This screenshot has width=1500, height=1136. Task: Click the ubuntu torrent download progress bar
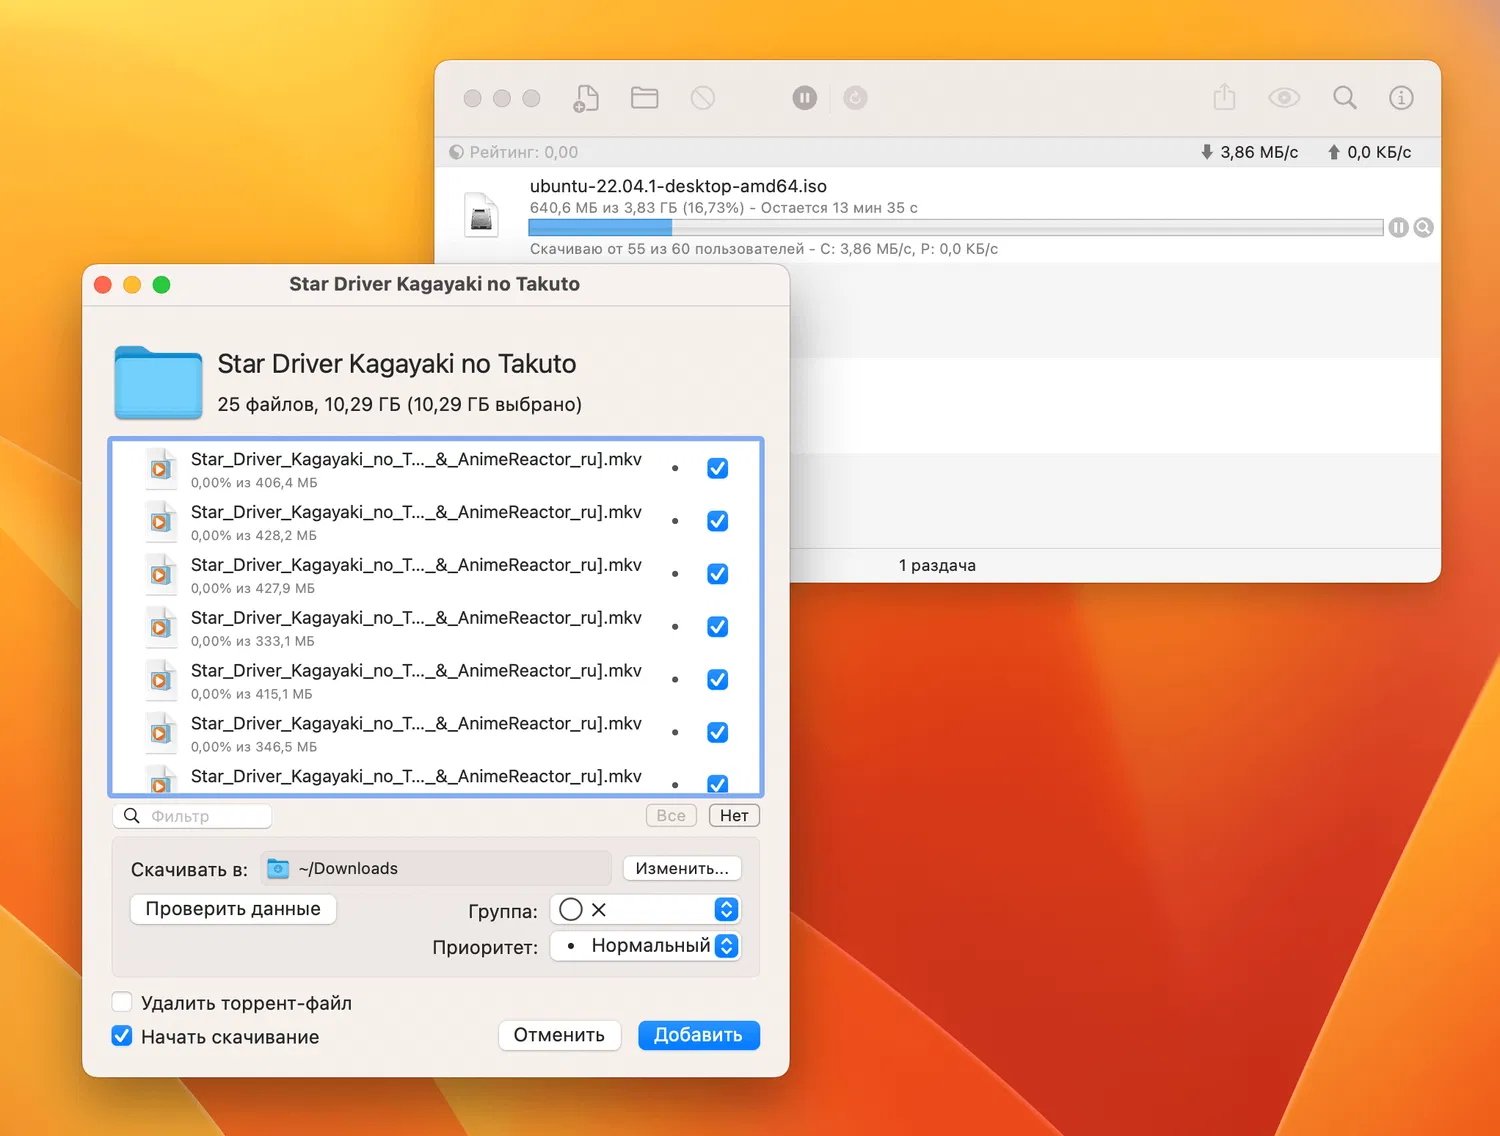click(955, 228)
